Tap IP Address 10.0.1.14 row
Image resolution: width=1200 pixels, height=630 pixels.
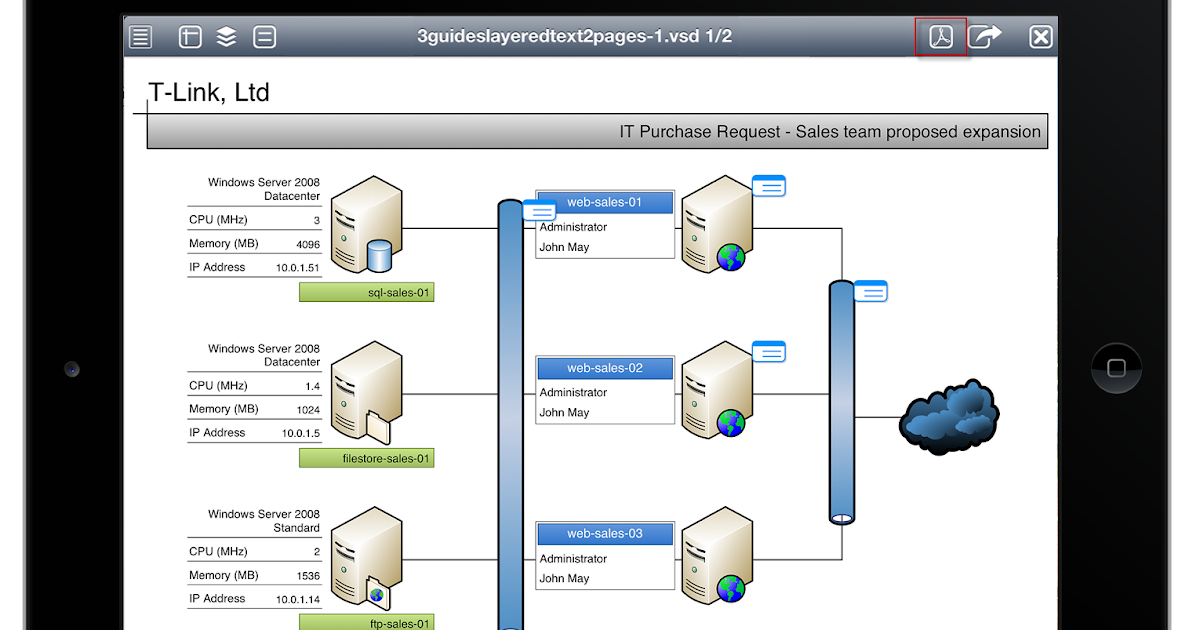(x=254, y=599)
